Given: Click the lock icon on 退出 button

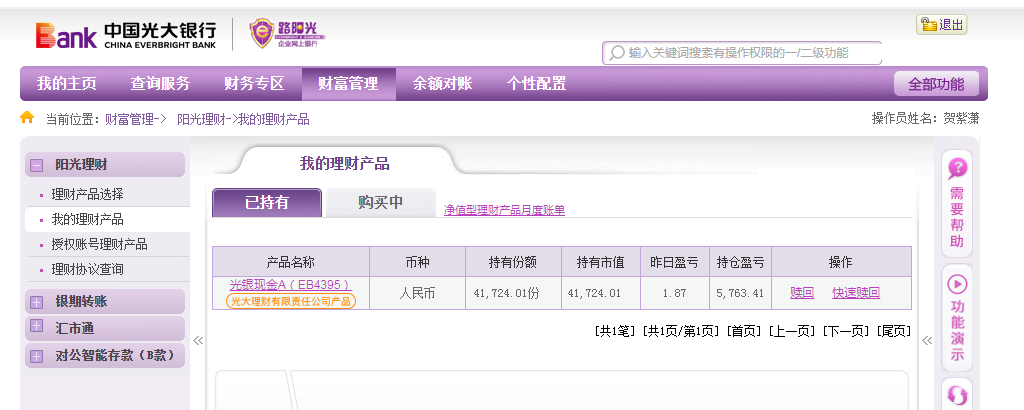Looking at the screenshot, I should [928, 25].
